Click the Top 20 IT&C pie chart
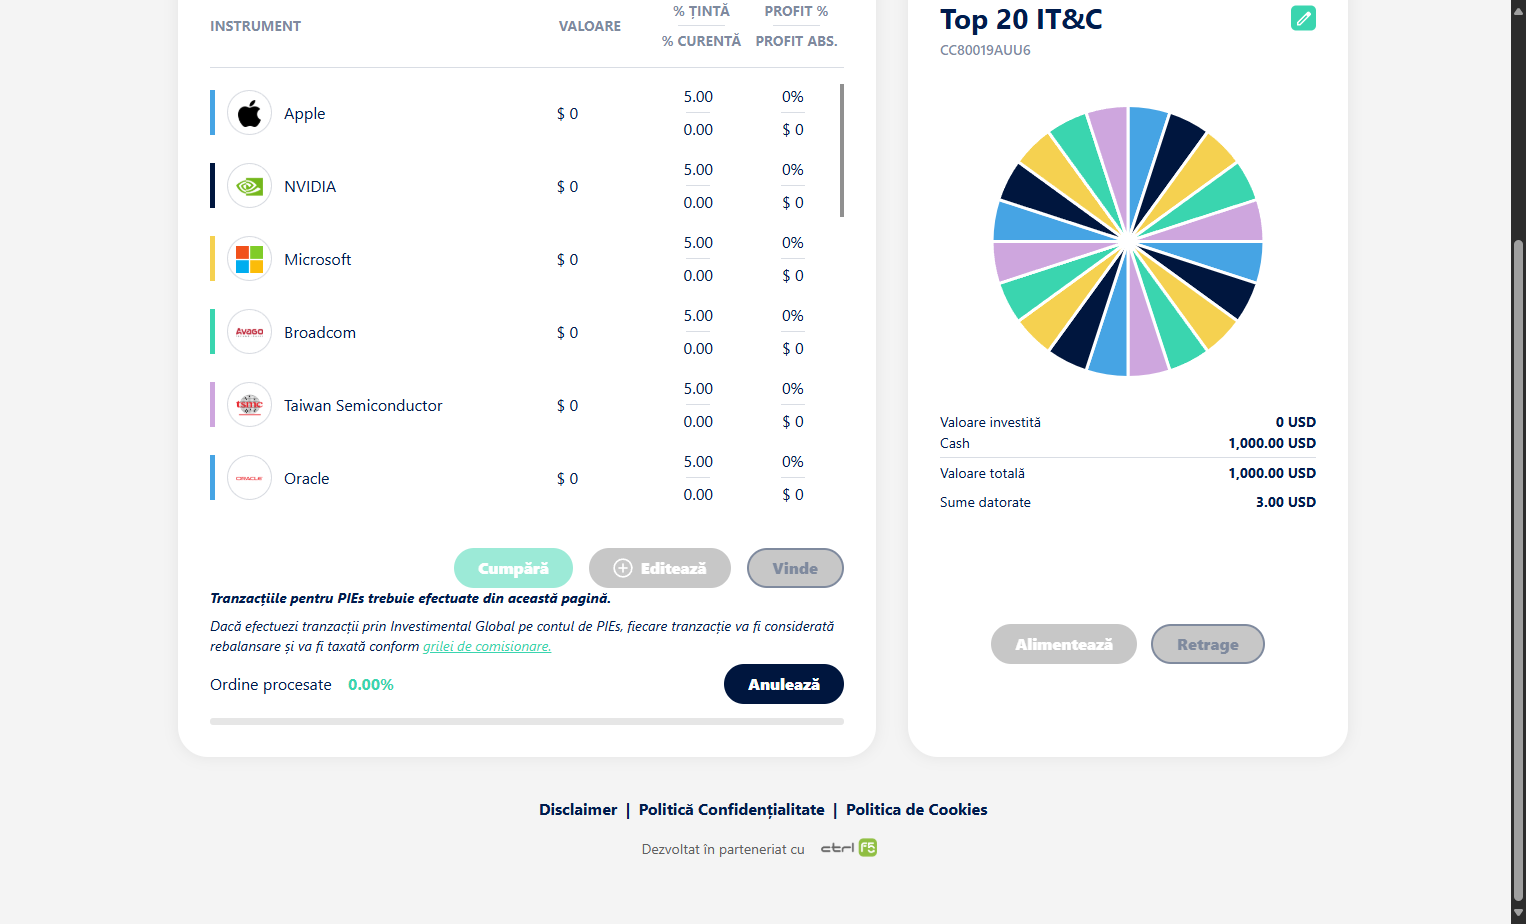 [1128, 241]
